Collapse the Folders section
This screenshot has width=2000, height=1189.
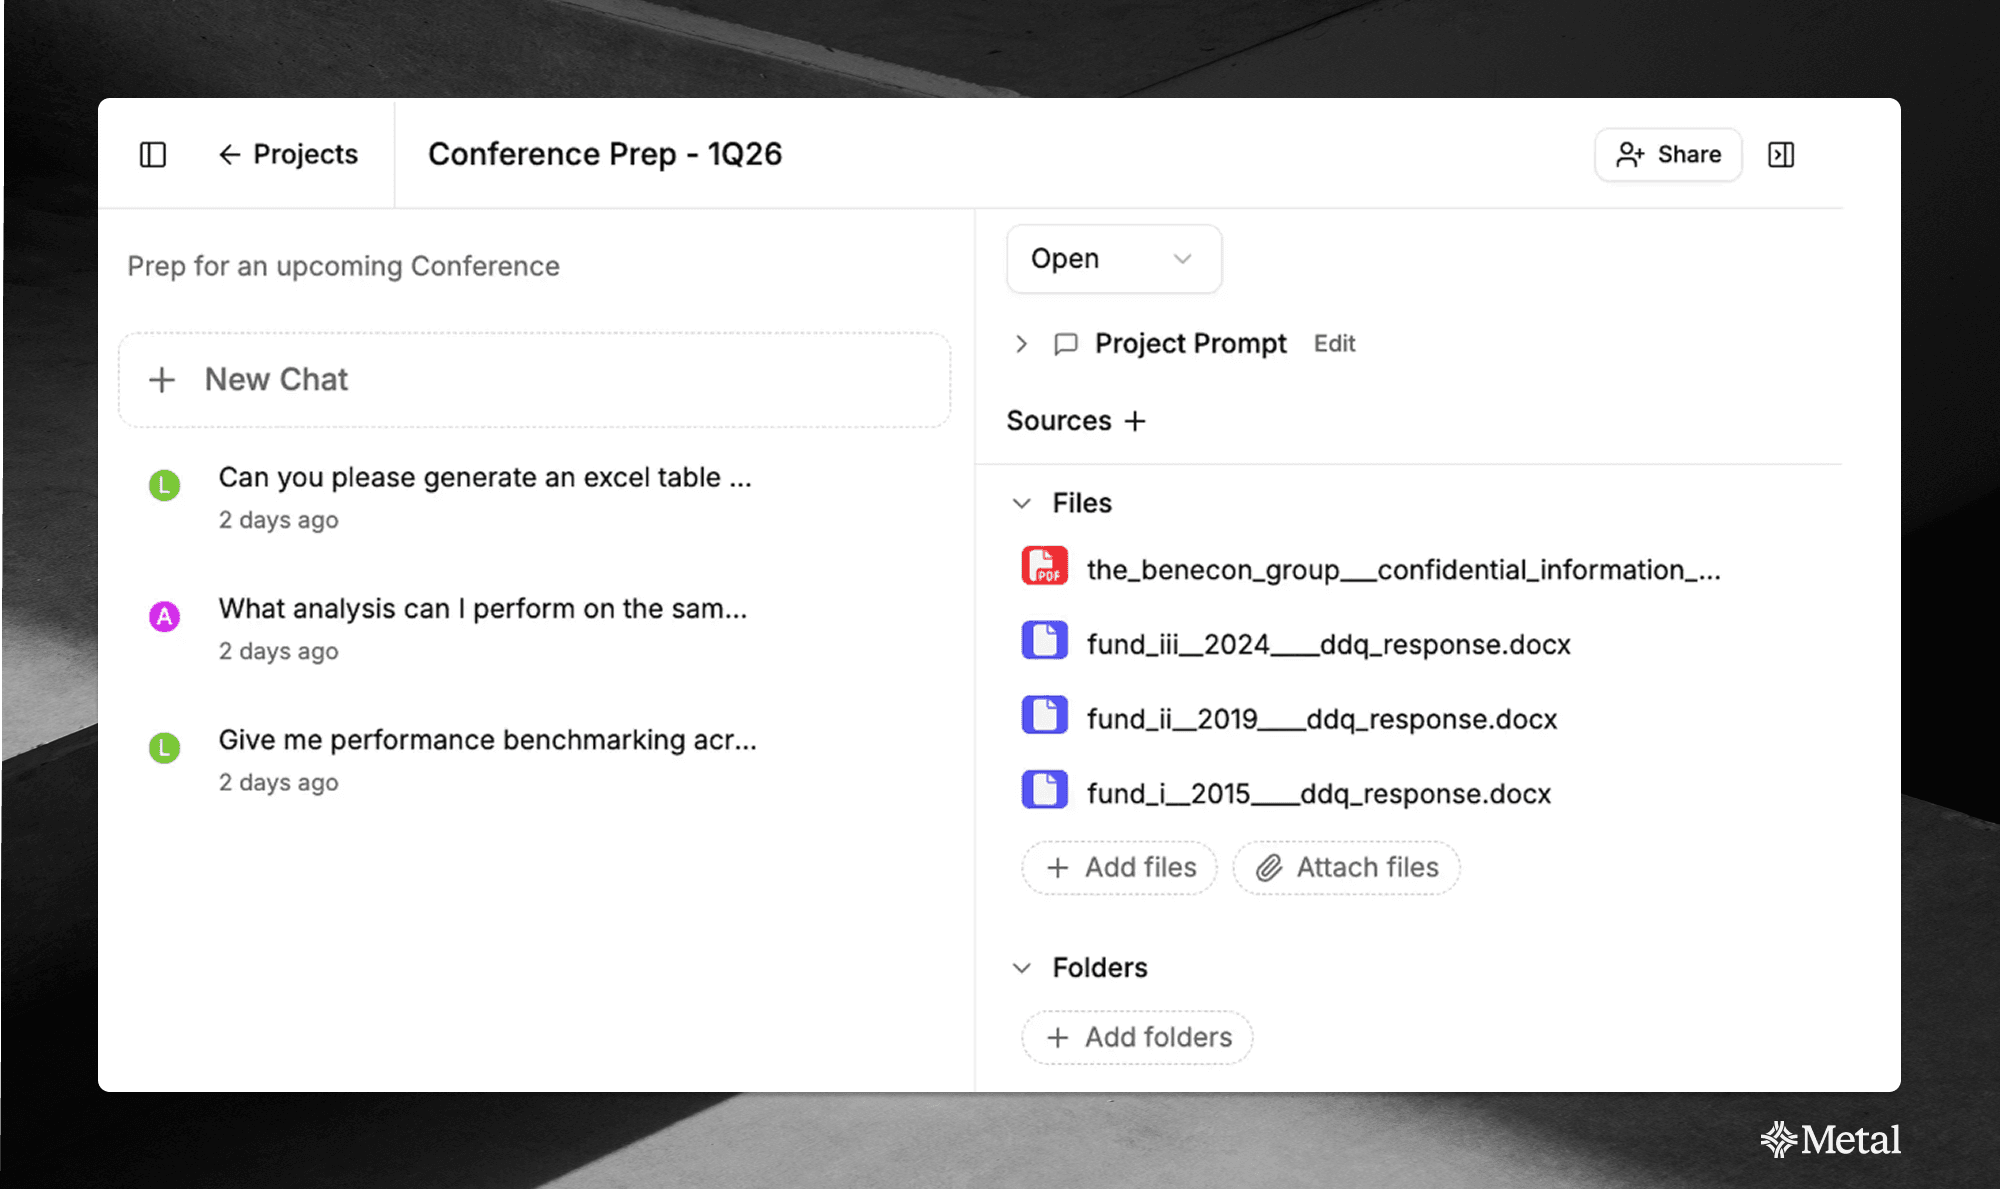(x=1021, y=968)
